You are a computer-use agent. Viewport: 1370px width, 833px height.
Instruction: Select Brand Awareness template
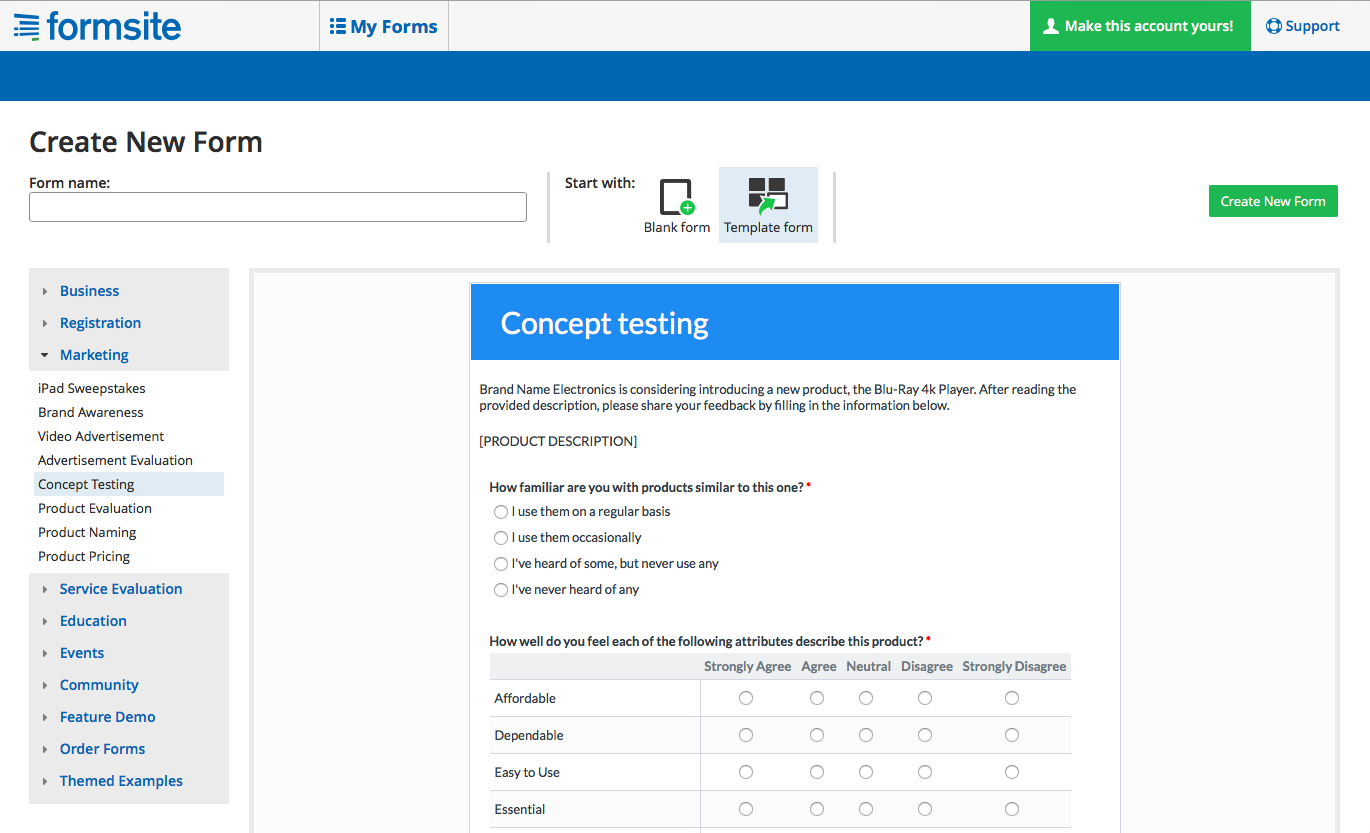tap(91, 412)
